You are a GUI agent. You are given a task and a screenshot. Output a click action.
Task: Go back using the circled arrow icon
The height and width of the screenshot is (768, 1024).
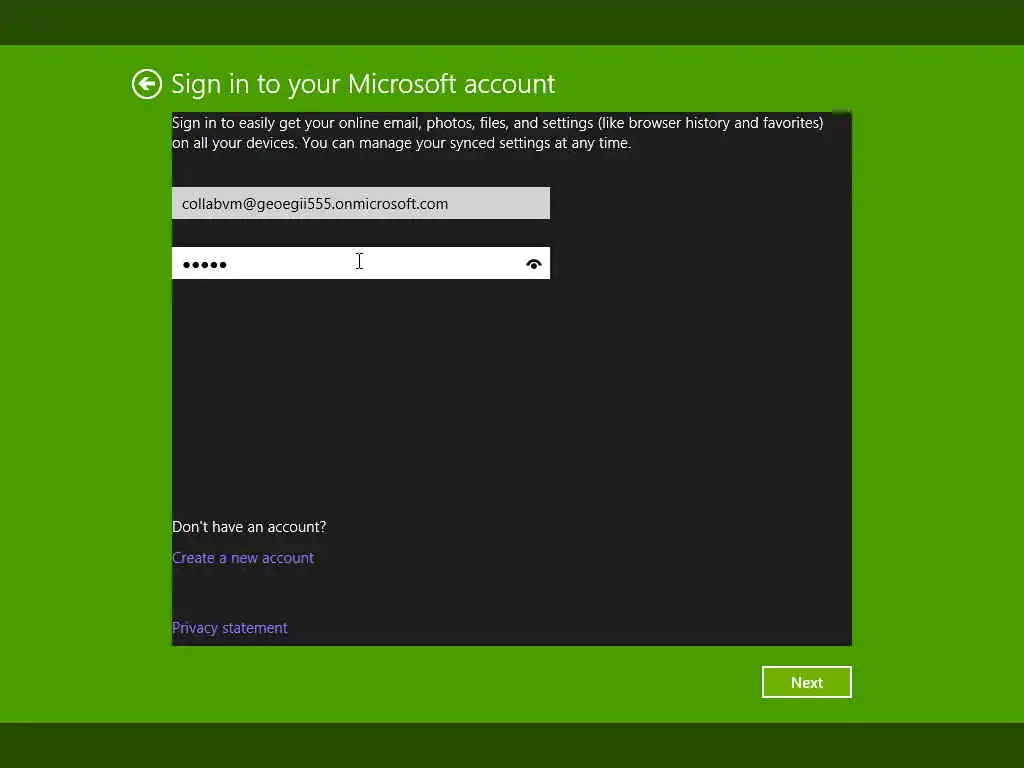[x=146, y=84]
